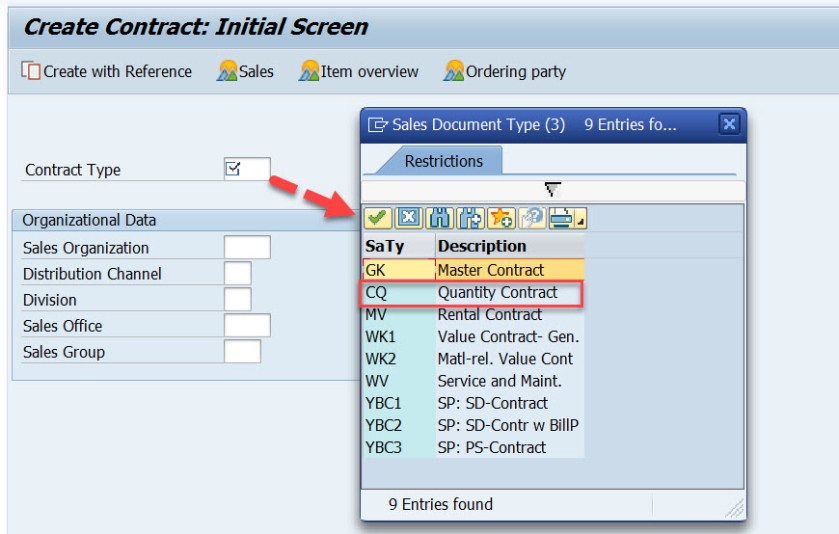The width and height of the screenshot is (839, 534).
Task: Select the Quantity Contract entry
Action: pyautogui.click(x=510, y=293)
